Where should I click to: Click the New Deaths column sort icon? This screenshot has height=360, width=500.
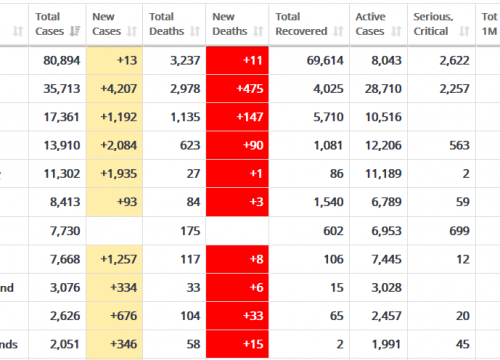click(x=258, y=31)
